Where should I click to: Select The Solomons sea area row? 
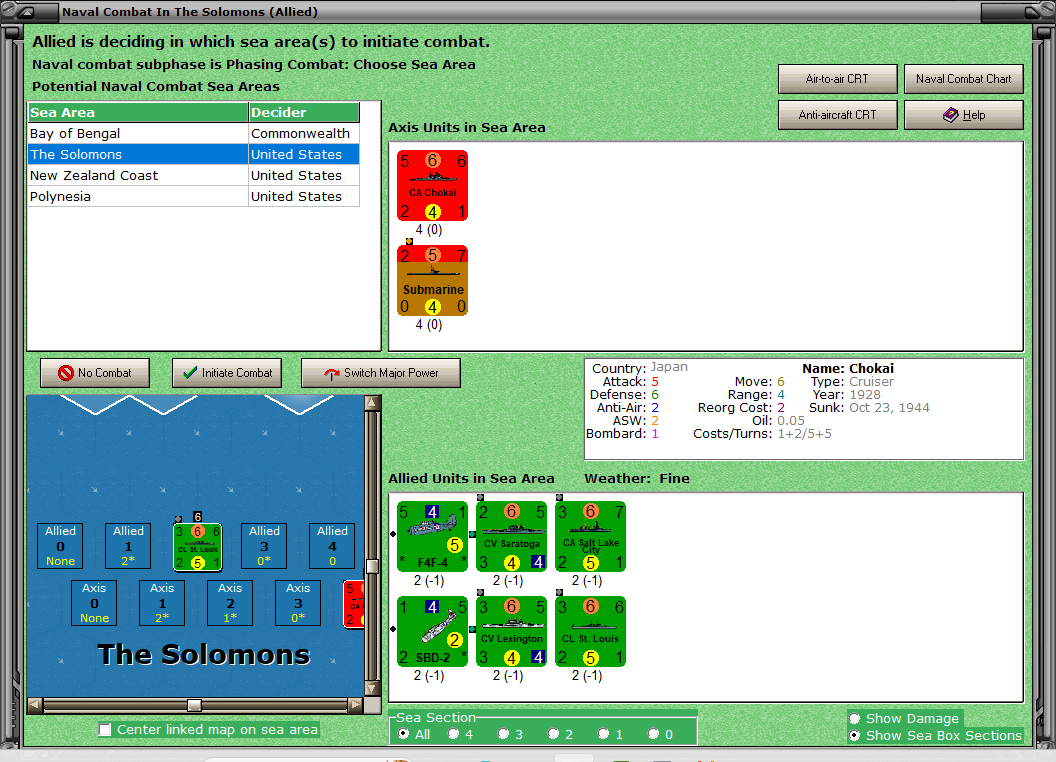point(193,154)
